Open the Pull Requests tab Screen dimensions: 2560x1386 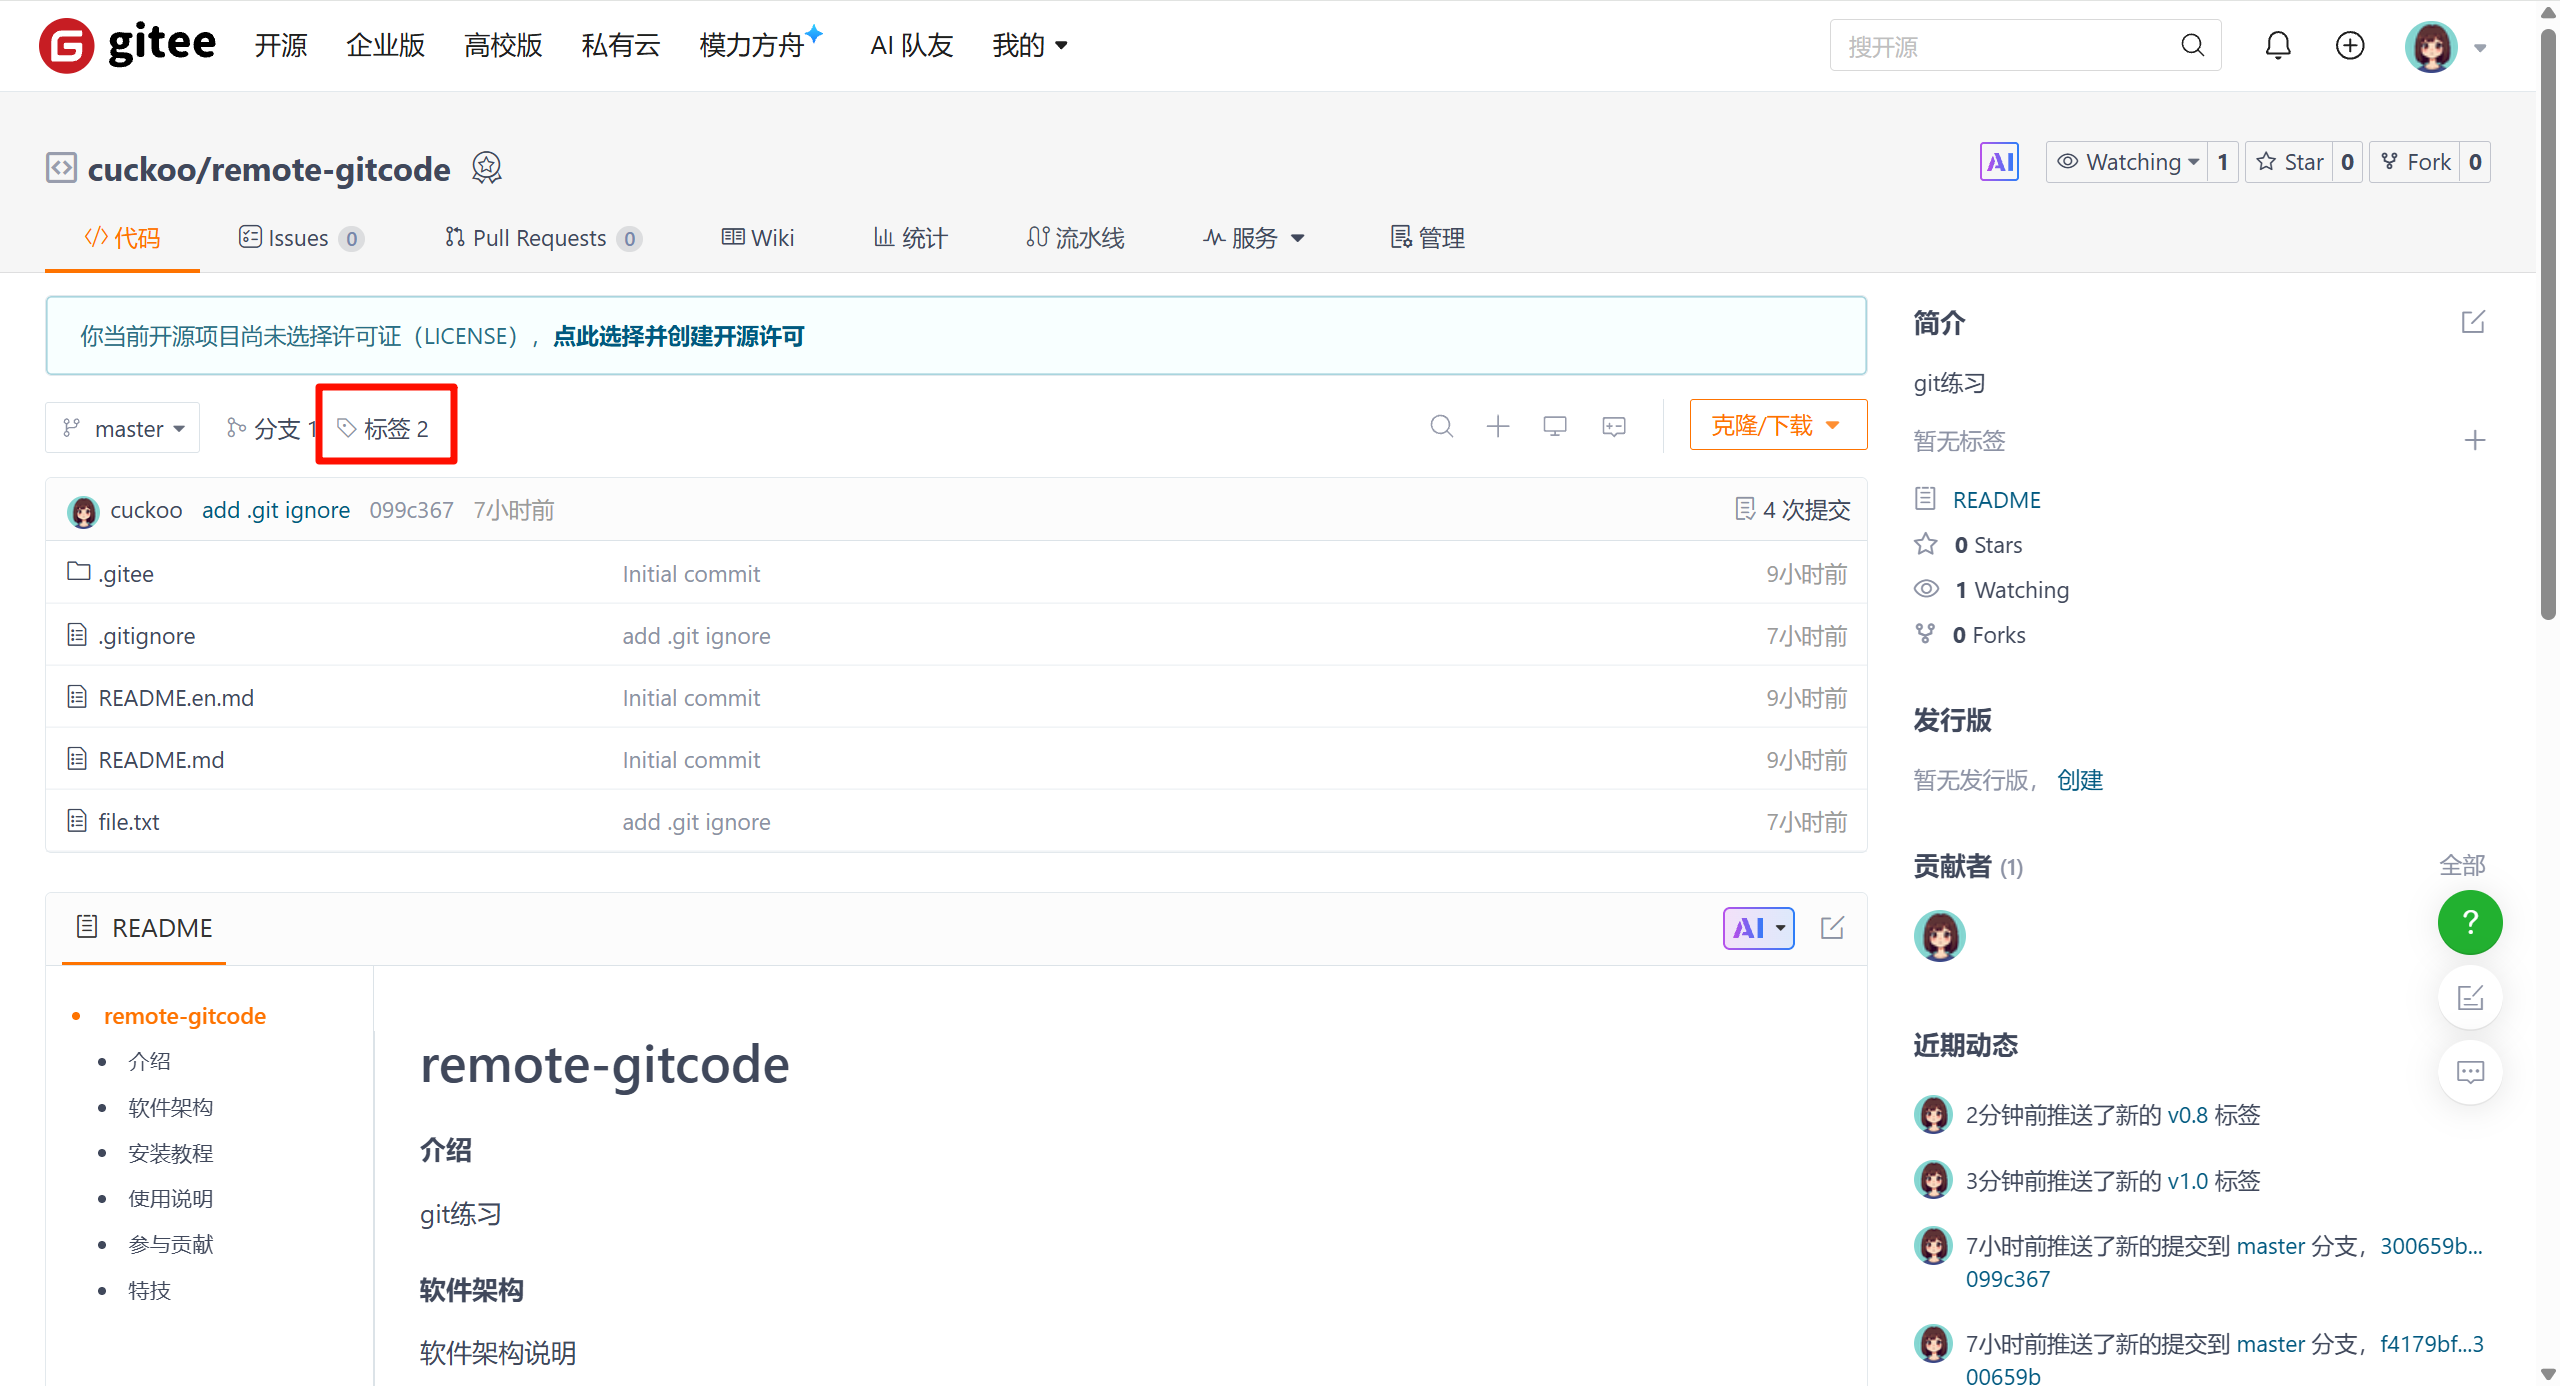click(x=541, y=238)
